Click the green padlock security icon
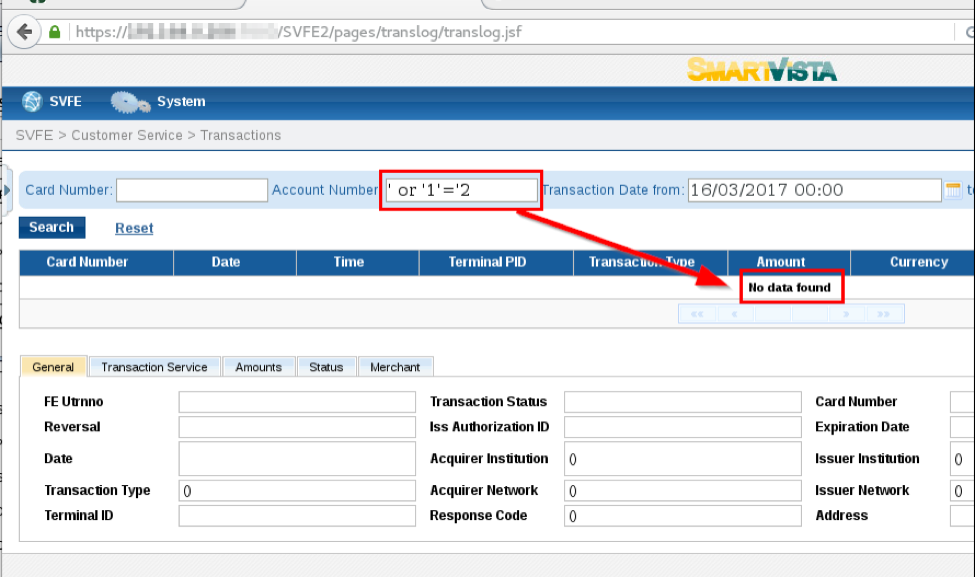The height and width of the screenshot is (577, 975). tap(55, 32)
